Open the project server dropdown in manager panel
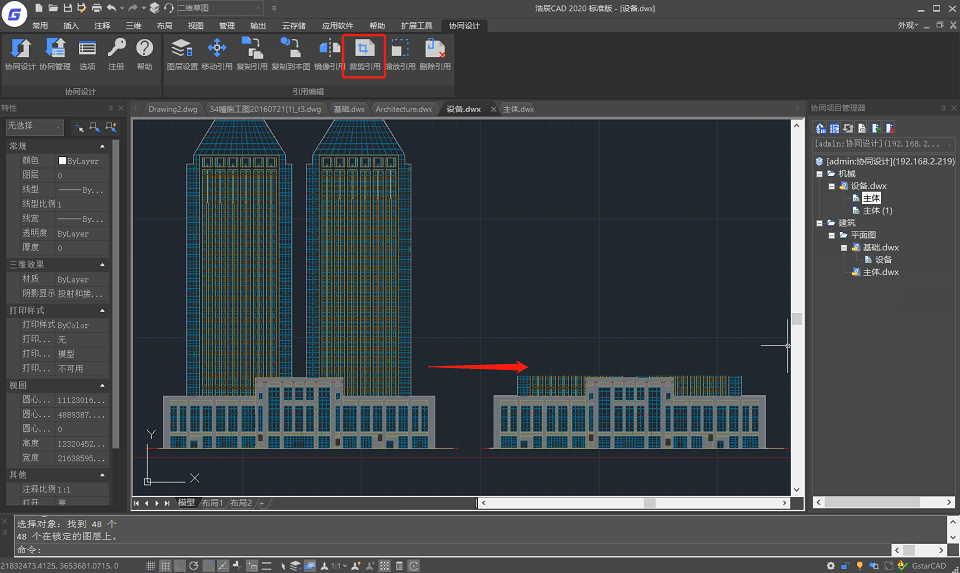The image size is (960, 573). tap(883, 144)
